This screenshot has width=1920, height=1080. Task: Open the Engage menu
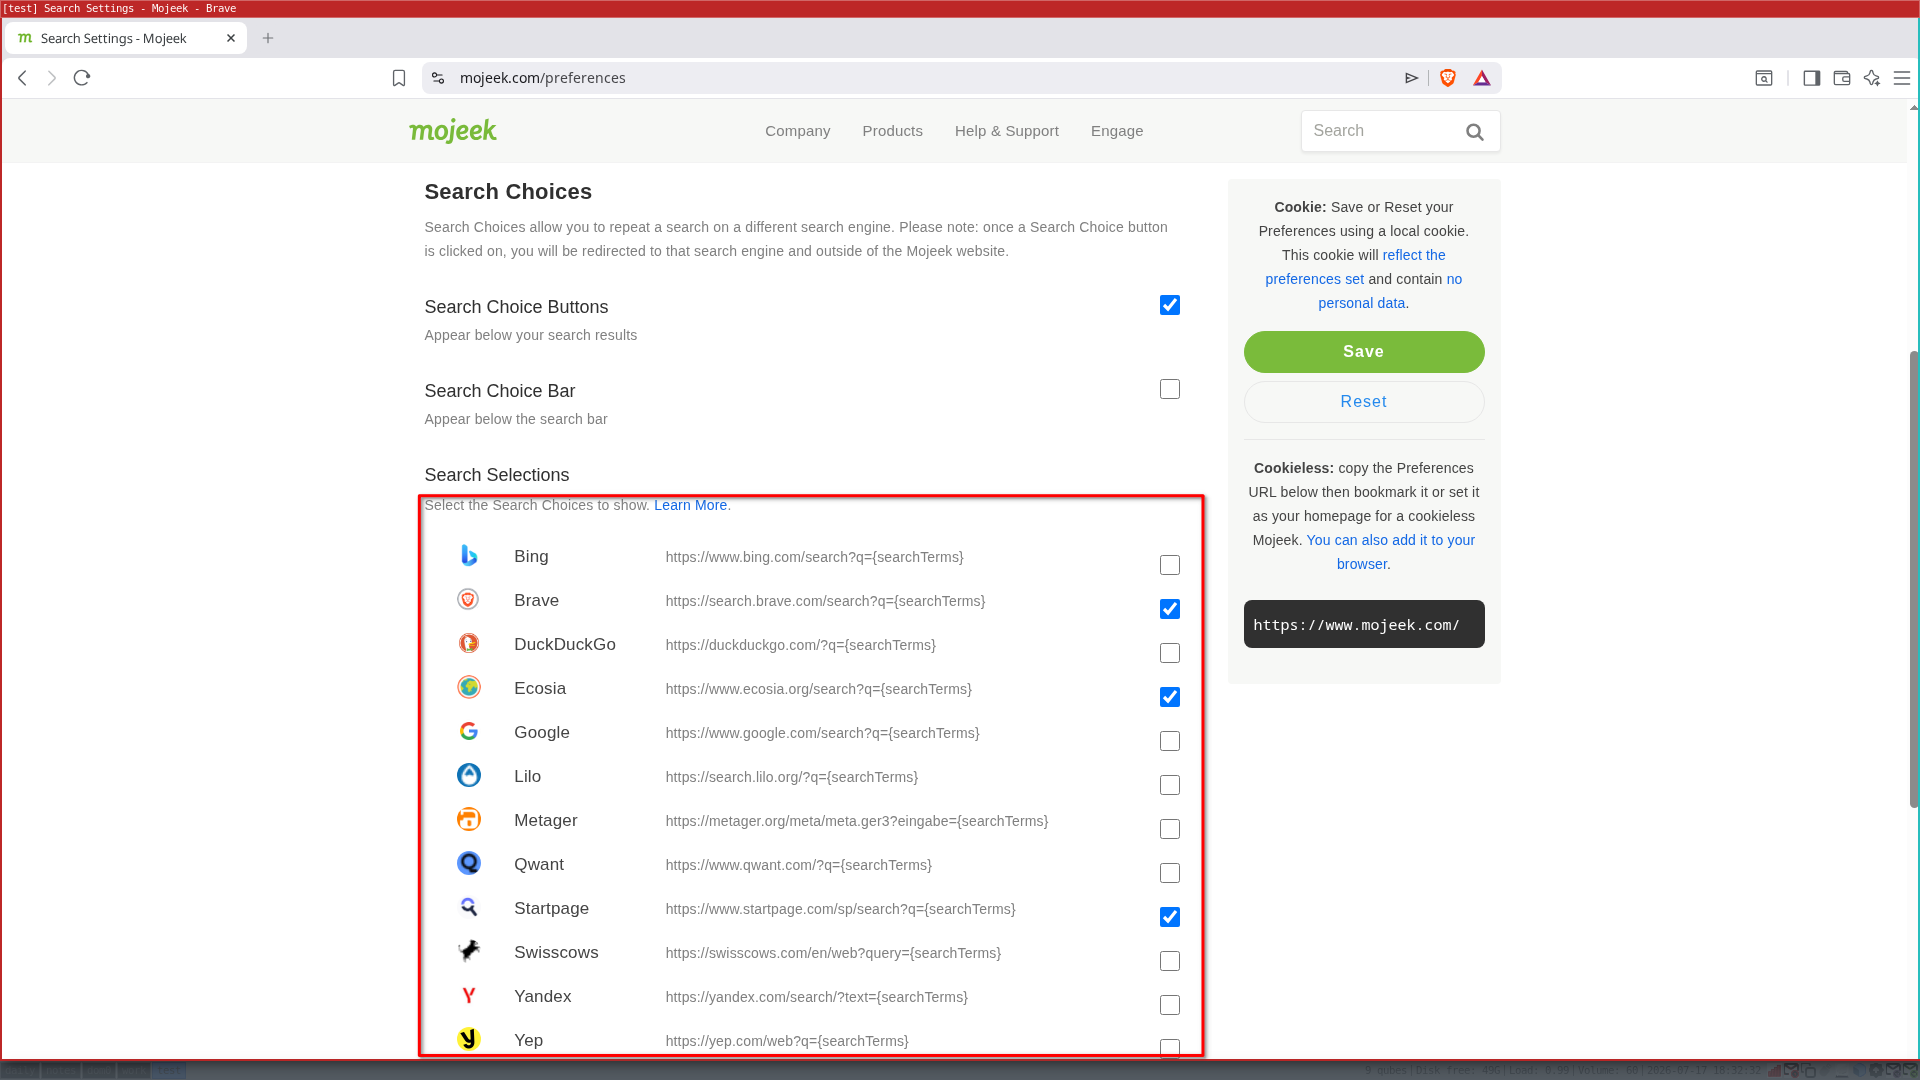coord(1117,131)
